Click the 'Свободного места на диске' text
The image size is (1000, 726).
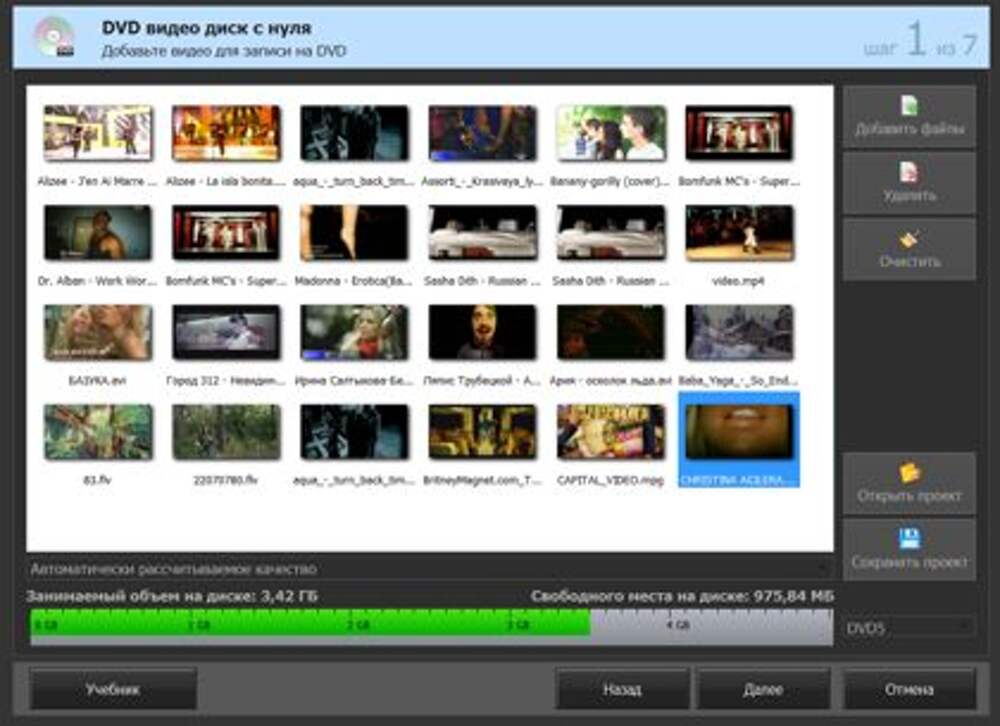click(682, 596)
